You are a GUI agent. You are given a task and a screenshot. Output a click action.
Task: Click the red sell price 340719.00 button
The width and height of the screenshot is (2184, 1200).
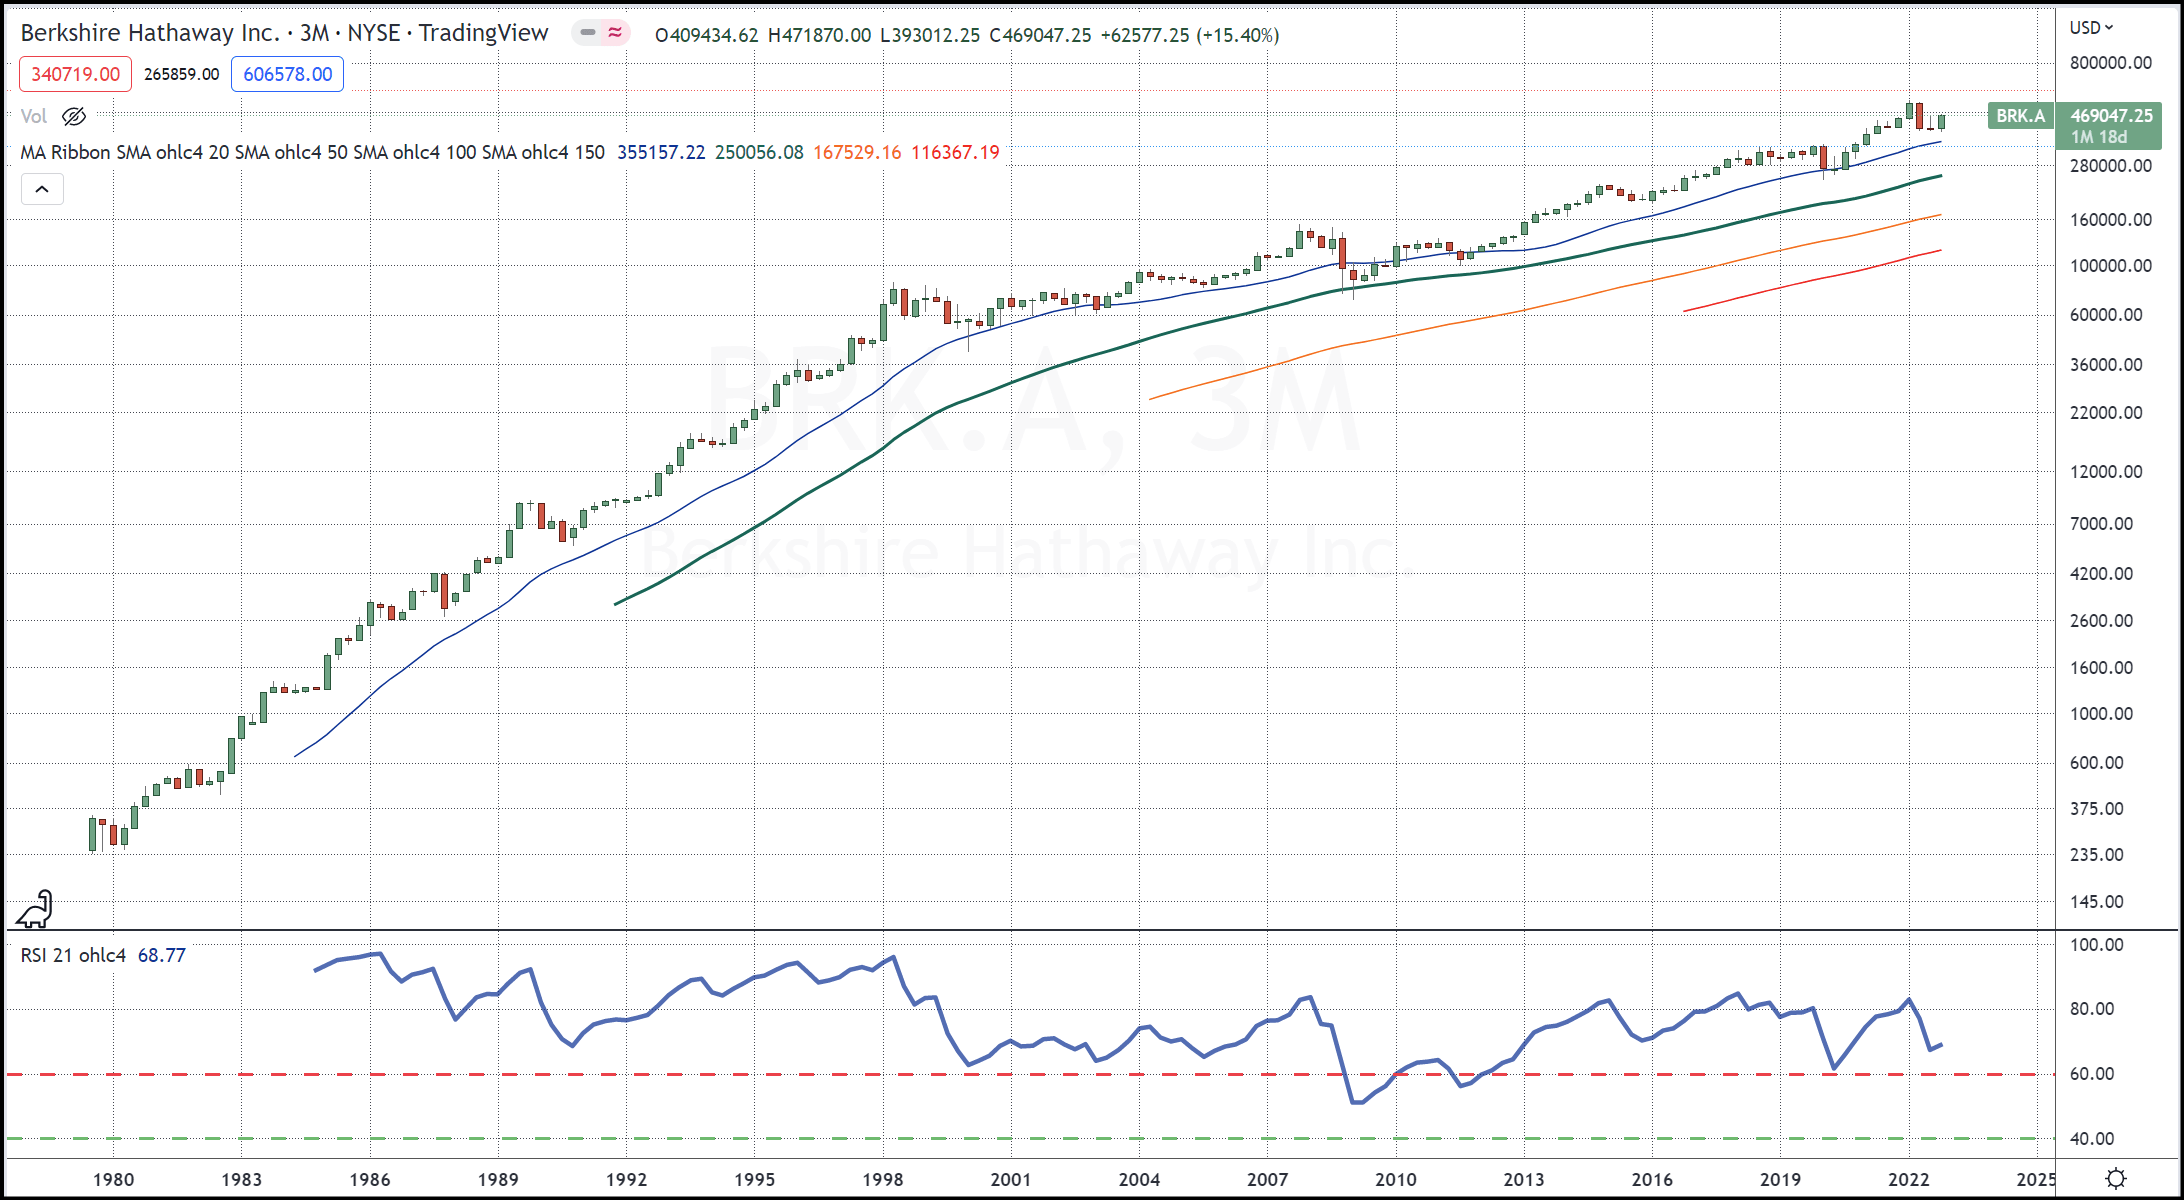75,74
